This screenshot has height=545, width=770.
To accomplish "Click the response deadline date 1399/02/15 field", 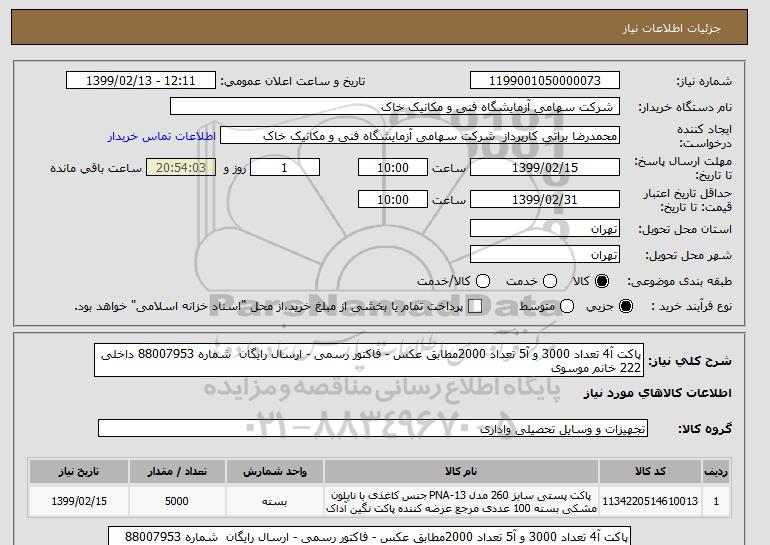I will (x=545, y=167).
